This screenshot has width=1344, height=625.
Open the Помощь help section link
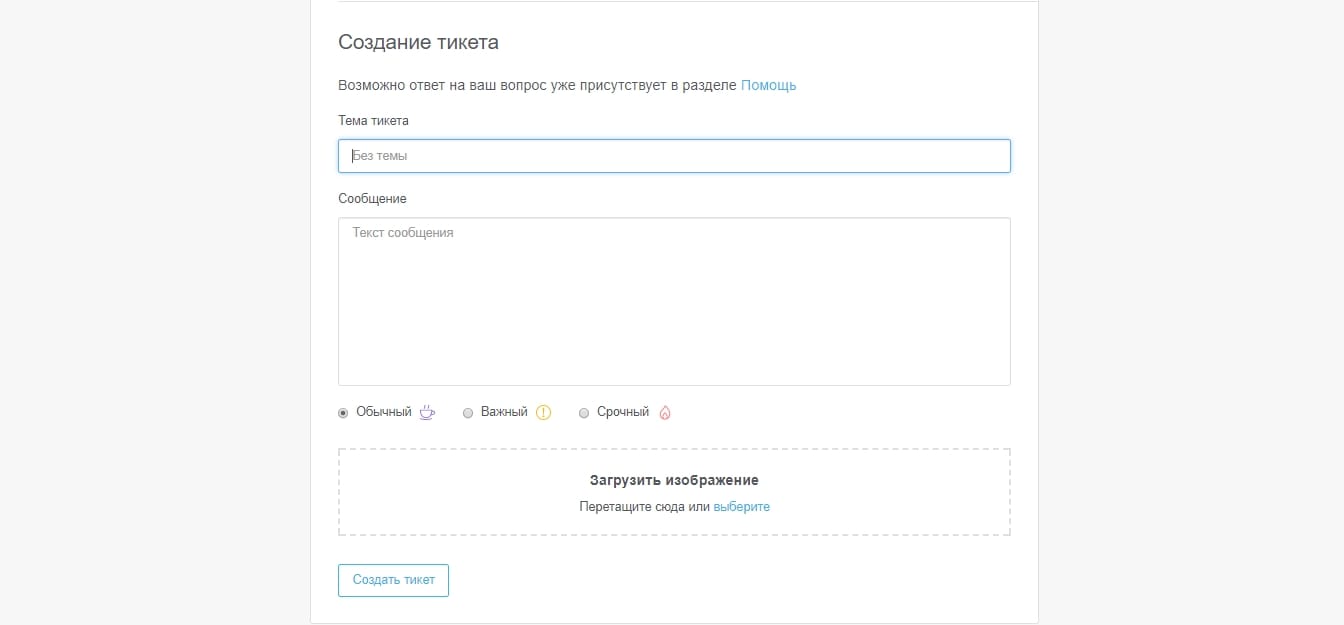point(769,85)
